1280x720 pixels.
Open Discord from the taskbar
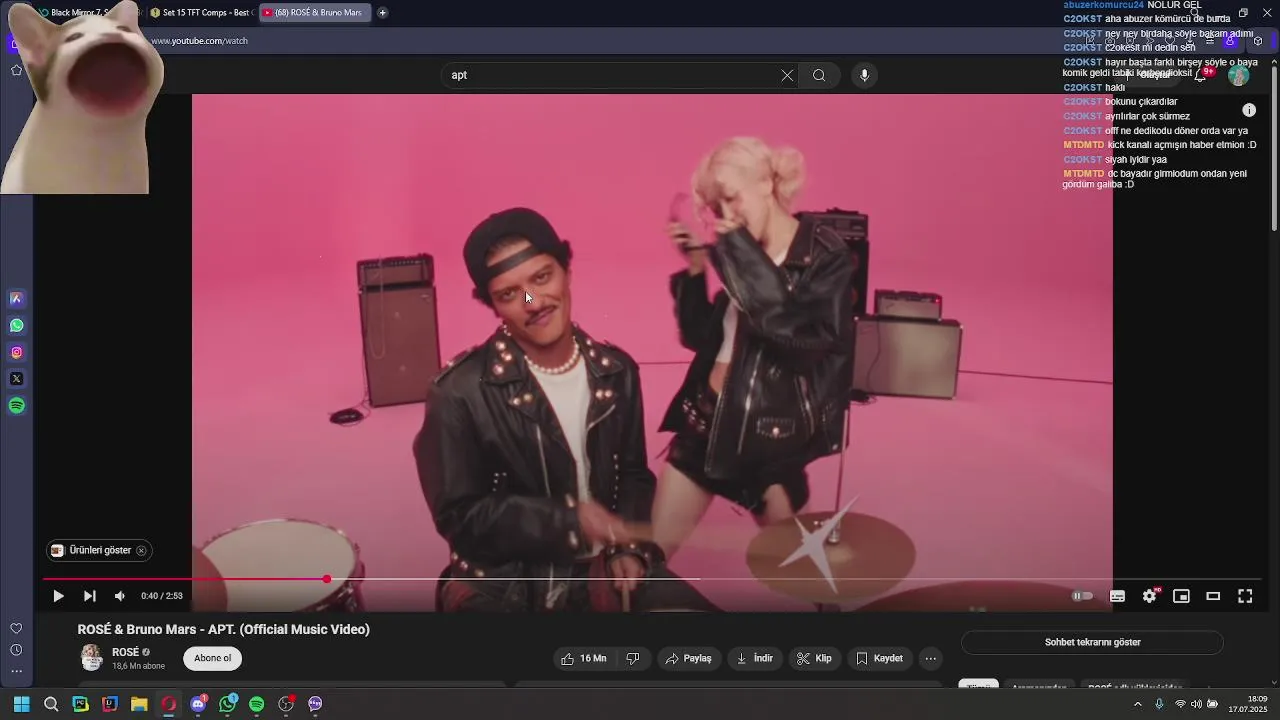coord(198,704)
